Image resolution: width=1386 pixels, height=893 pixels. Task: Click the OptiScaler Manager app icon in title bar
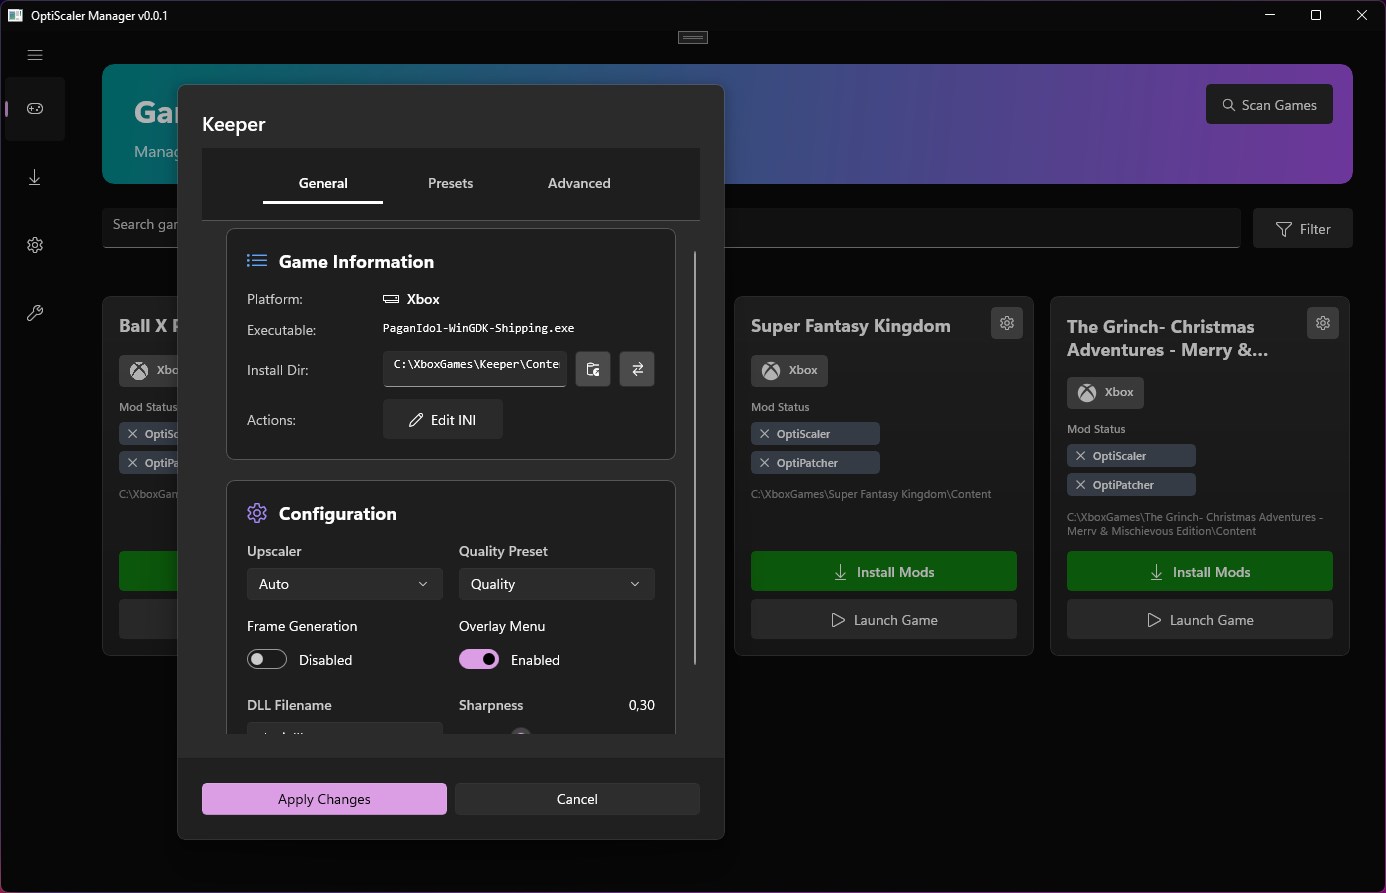click(15, 15)
